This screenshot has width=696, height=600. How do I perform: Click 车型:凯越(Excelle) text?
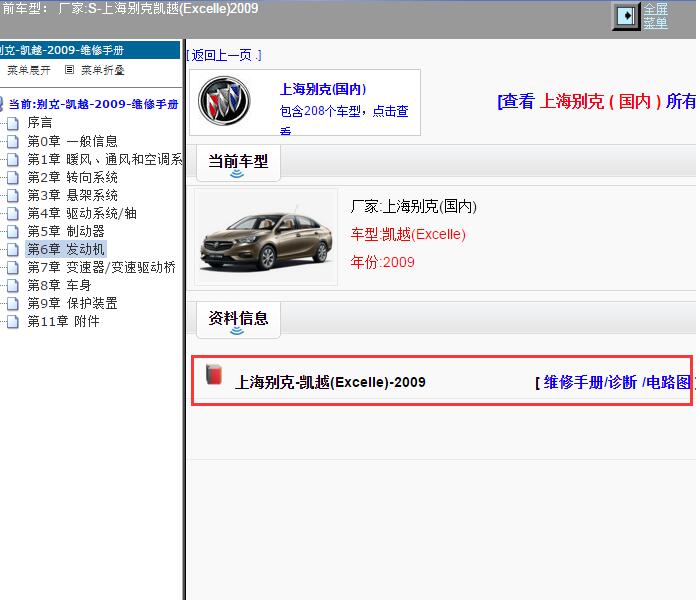coord(408,234)
